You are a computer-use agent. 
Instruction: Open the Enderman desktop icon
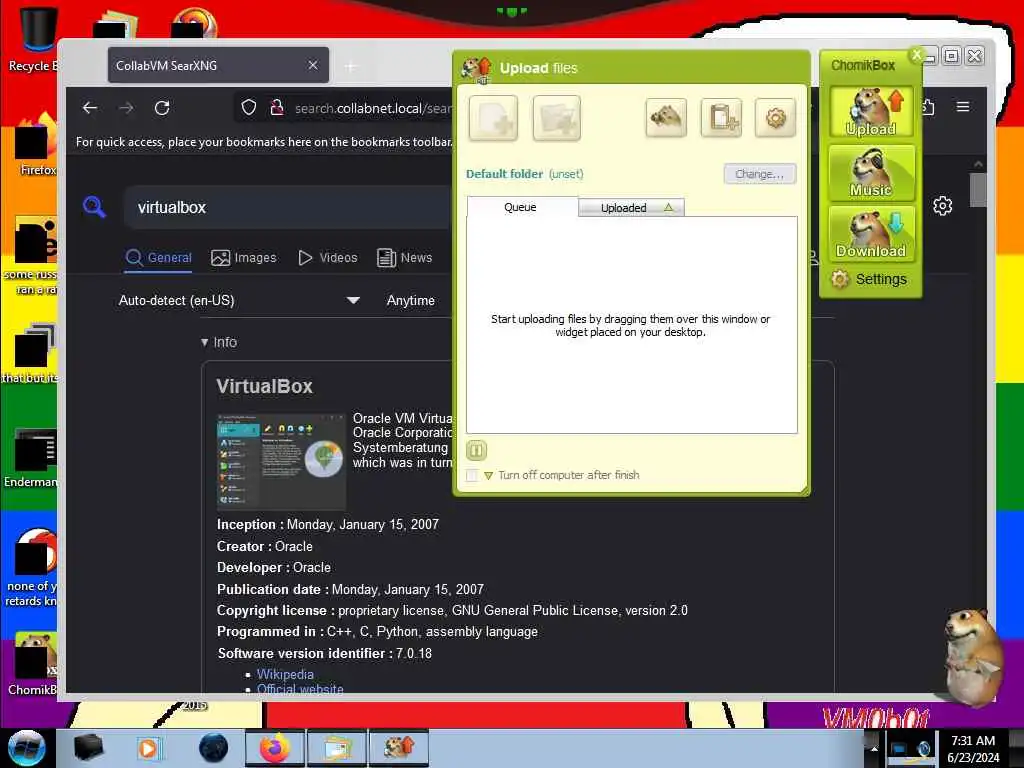(x=33, y=458)
